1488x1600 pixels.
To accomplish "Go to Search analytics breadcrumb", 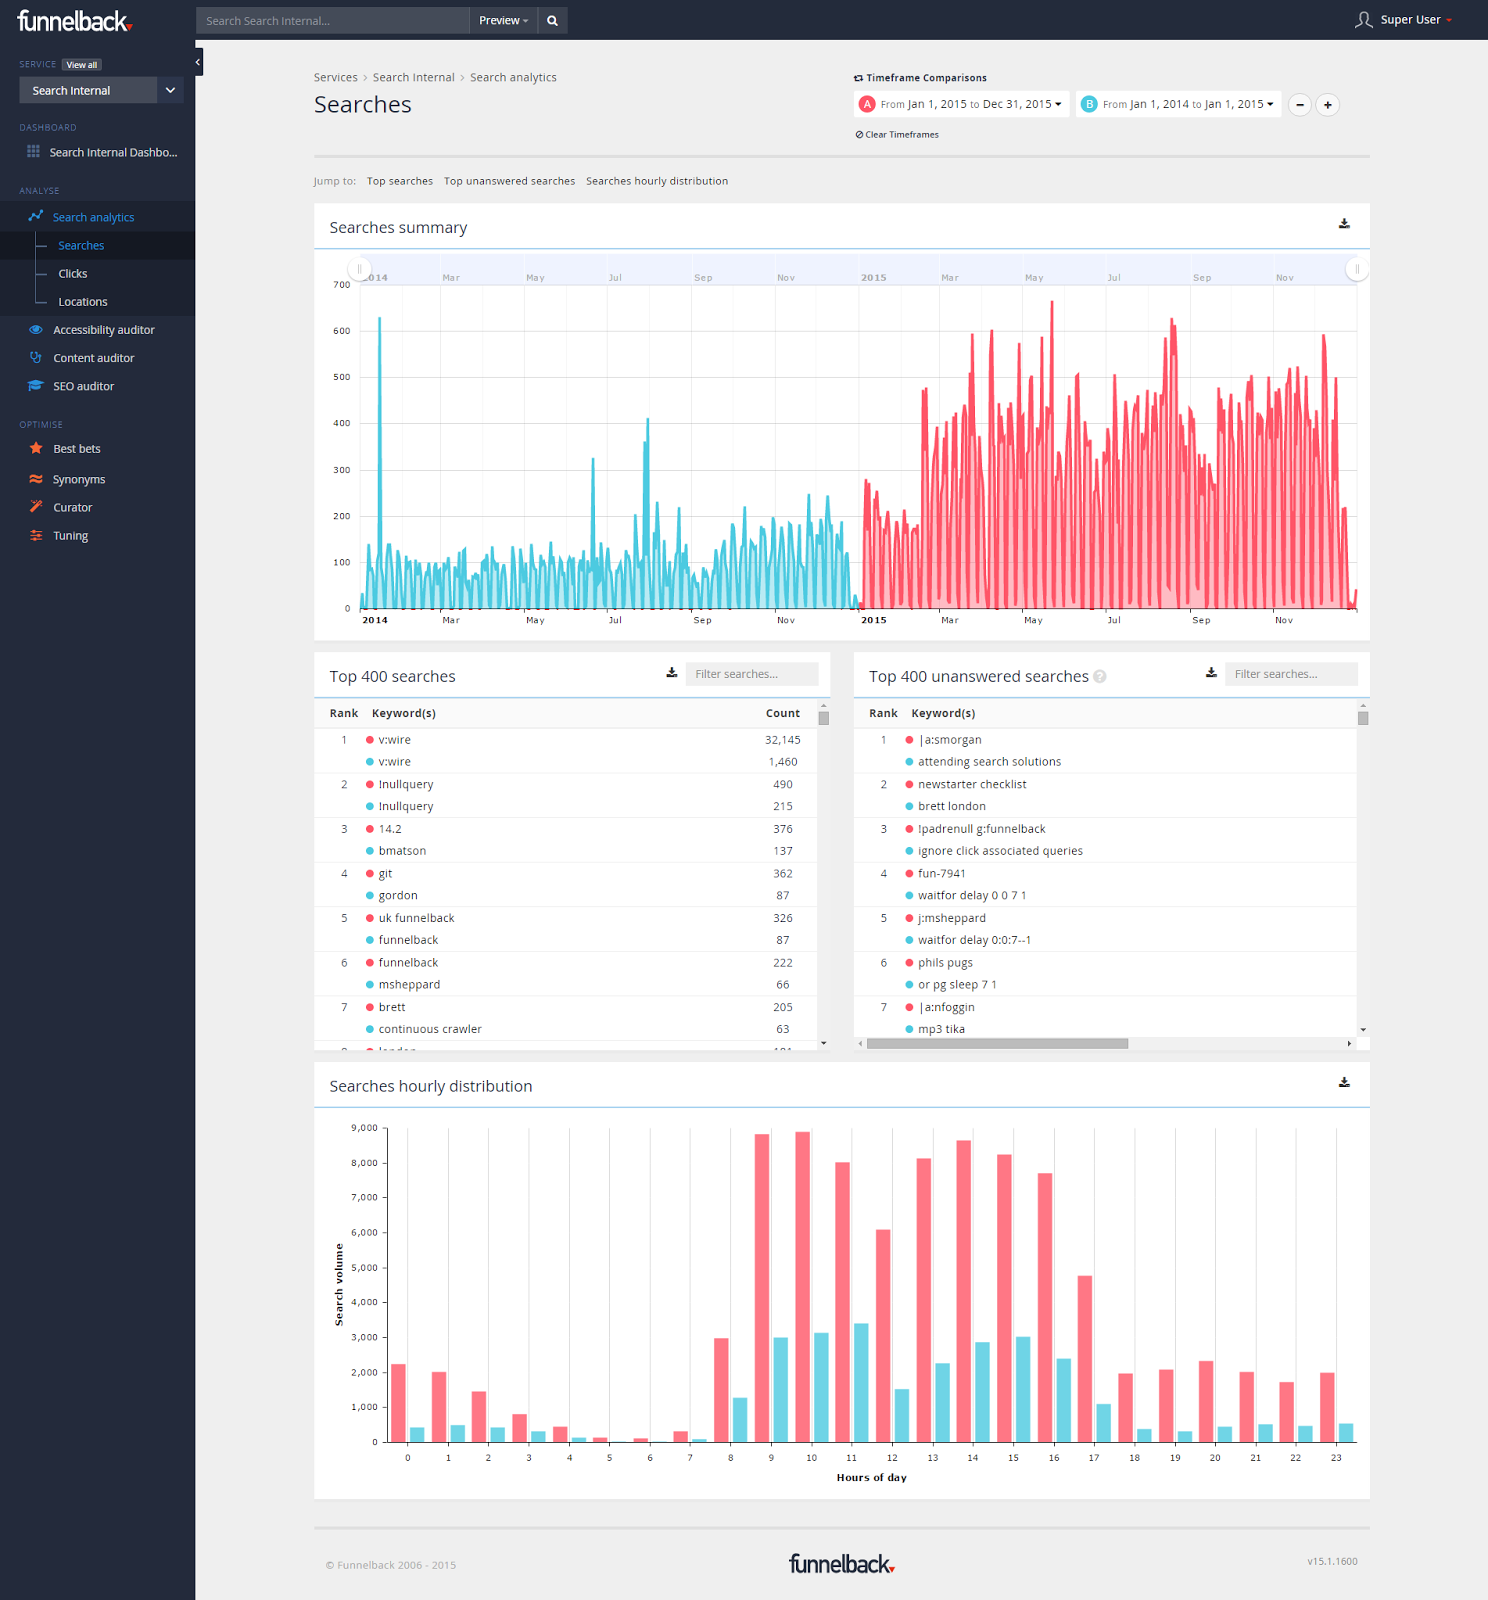I will 513,77.
